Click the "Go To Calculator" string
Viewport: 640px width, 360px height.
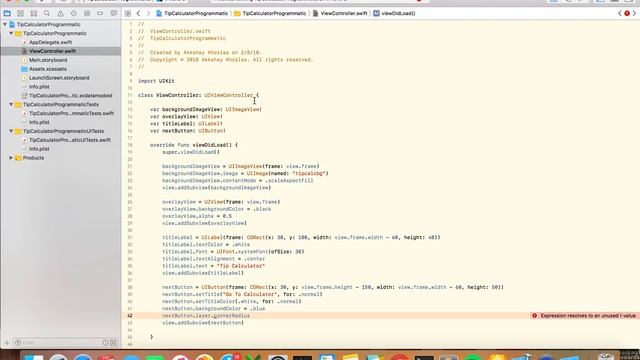click(x=249, y=294)
